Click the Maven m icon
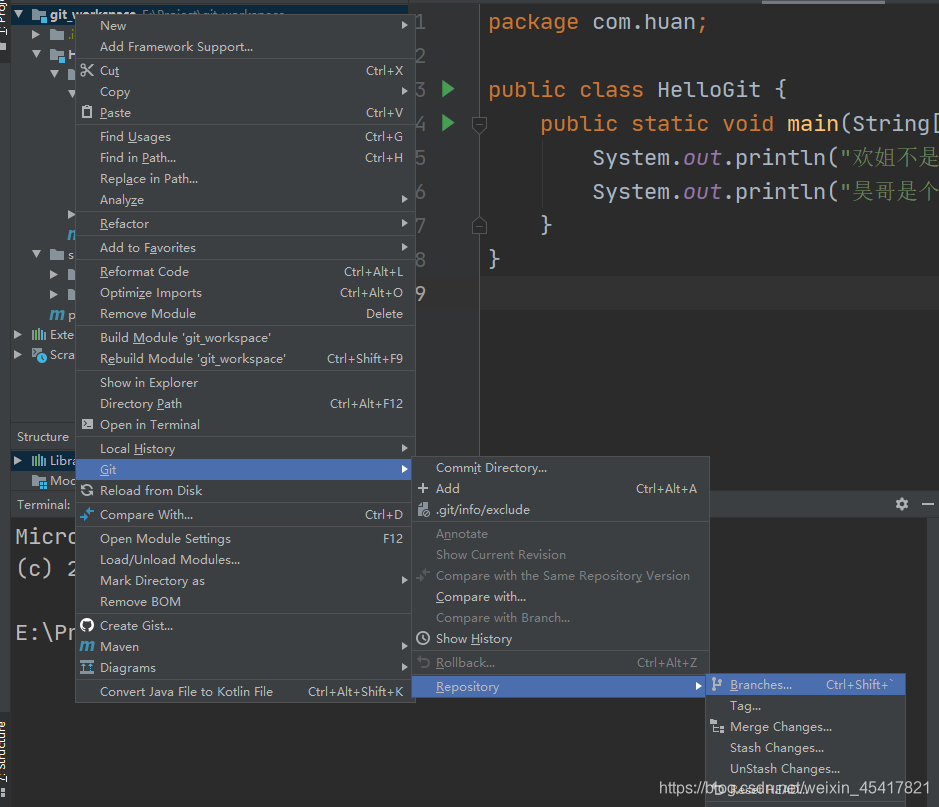The image size is (939, 807). tap(87, 646)
